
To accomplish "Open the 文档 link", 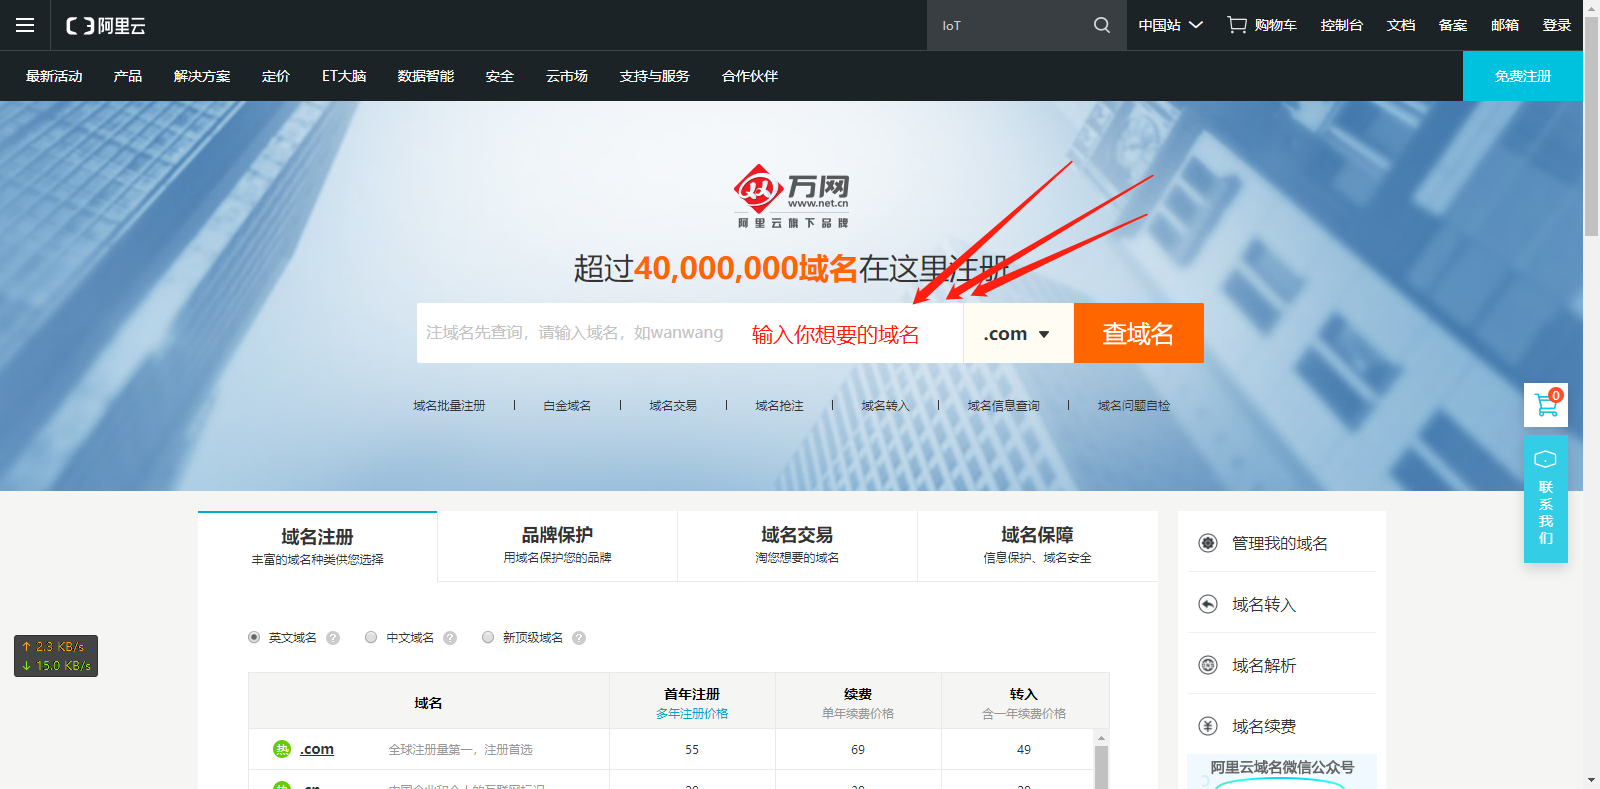I will (1401, 25).
